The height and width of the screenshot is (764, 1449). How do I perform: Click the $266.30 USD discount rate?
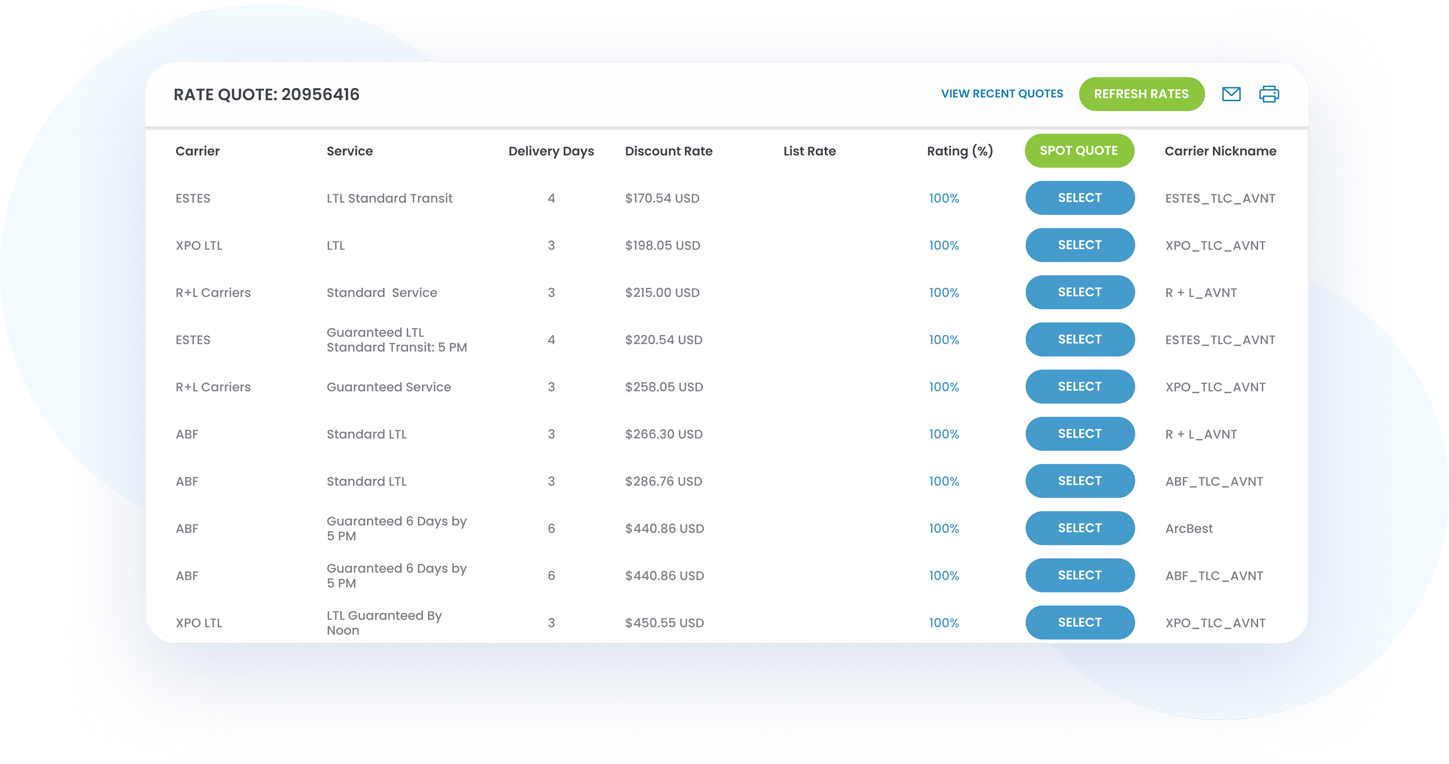click(664, 434)
